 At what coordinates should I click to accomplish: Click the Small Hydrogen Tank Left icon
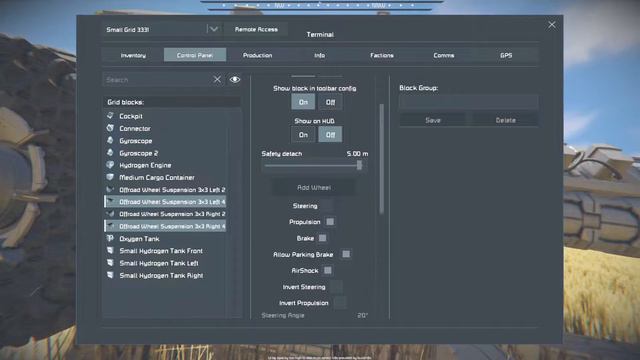tap(110, 263)
